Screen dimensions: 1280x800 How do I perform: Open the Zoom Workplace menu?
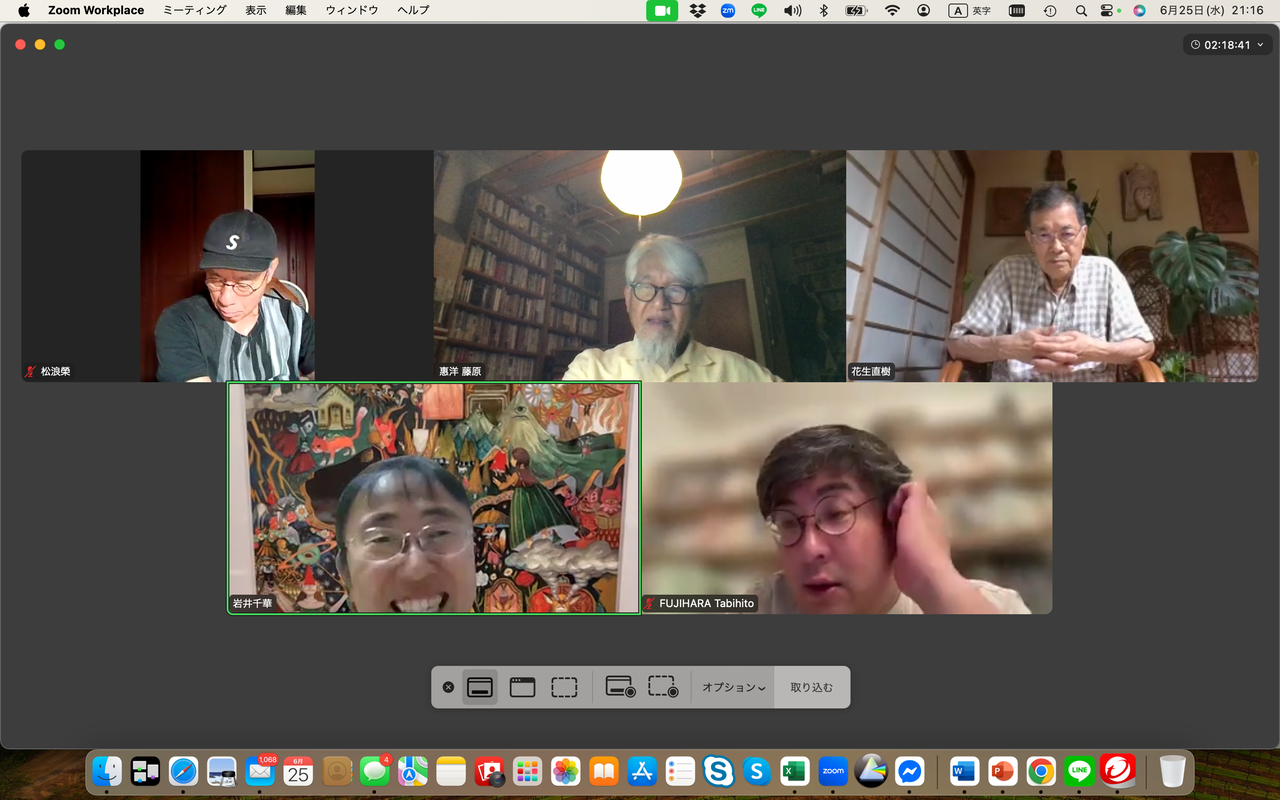pyautogui.click(x=96, y=10)
